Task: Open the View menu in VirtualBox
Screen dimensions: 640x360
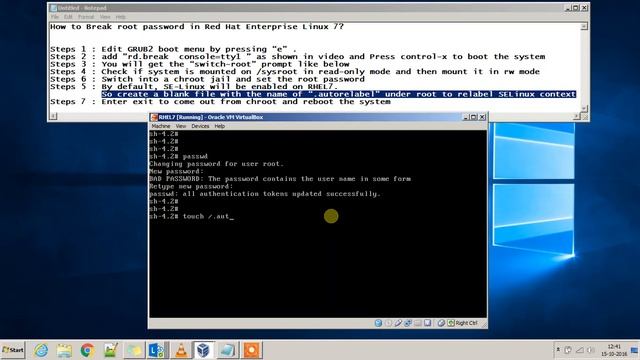Action: pyautogui.click(x=181, y=126)
